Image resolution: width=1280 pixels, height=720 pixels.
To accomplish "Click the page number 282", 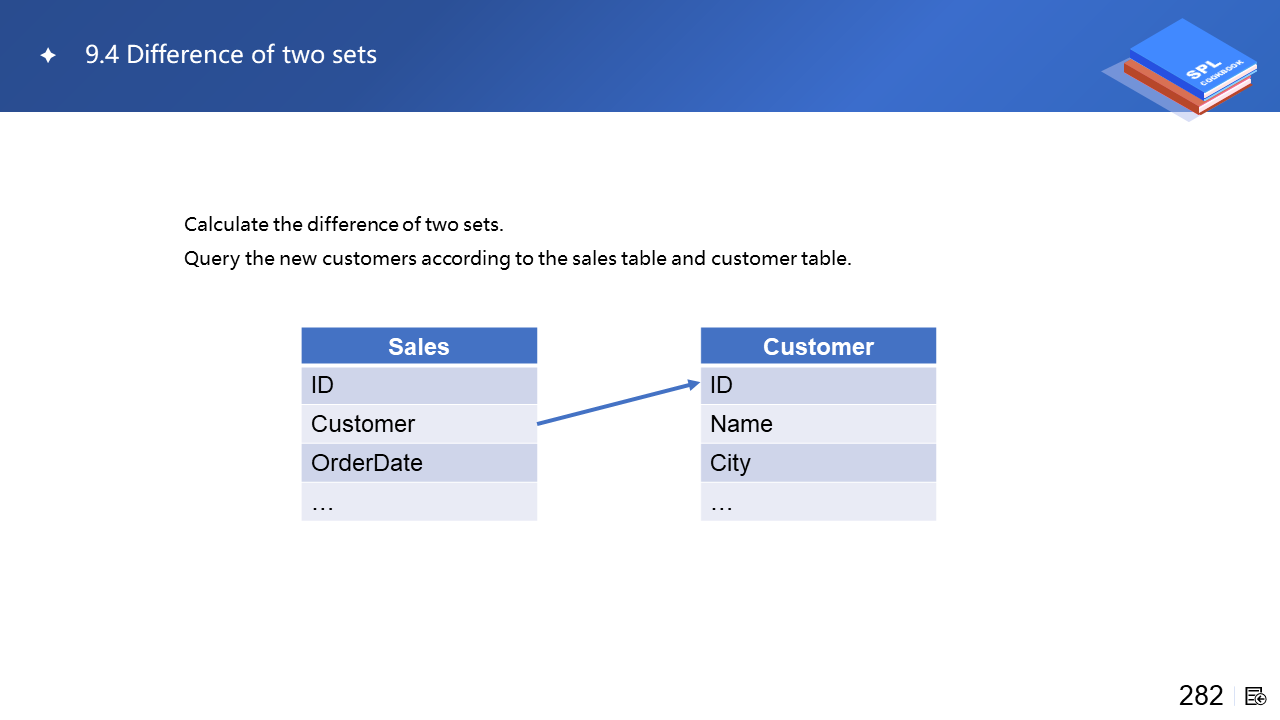I will pos(1201,696).
